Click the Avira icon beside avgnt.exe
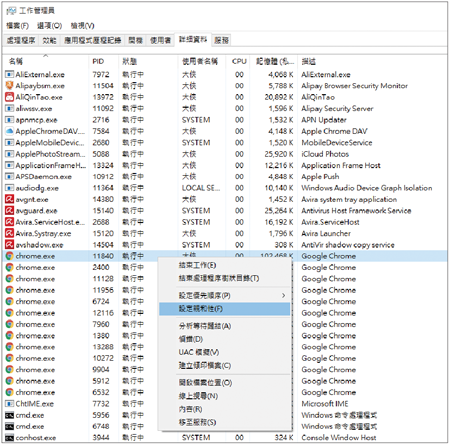450x445 pixels. (x=9, y=199)
